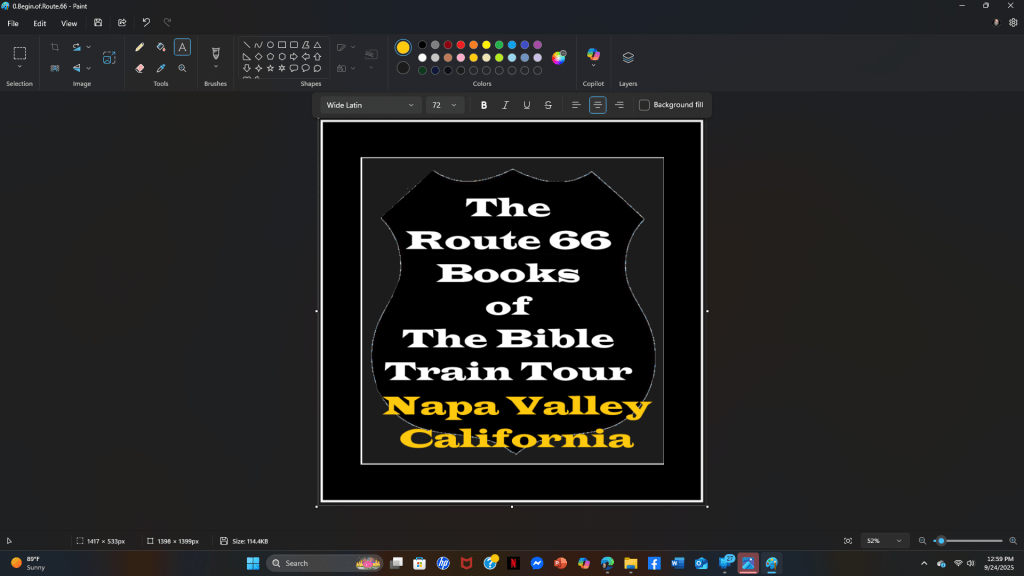Open the Layers panel
The width and height of the screenshot is (1024, 576).
click(628, 58)
